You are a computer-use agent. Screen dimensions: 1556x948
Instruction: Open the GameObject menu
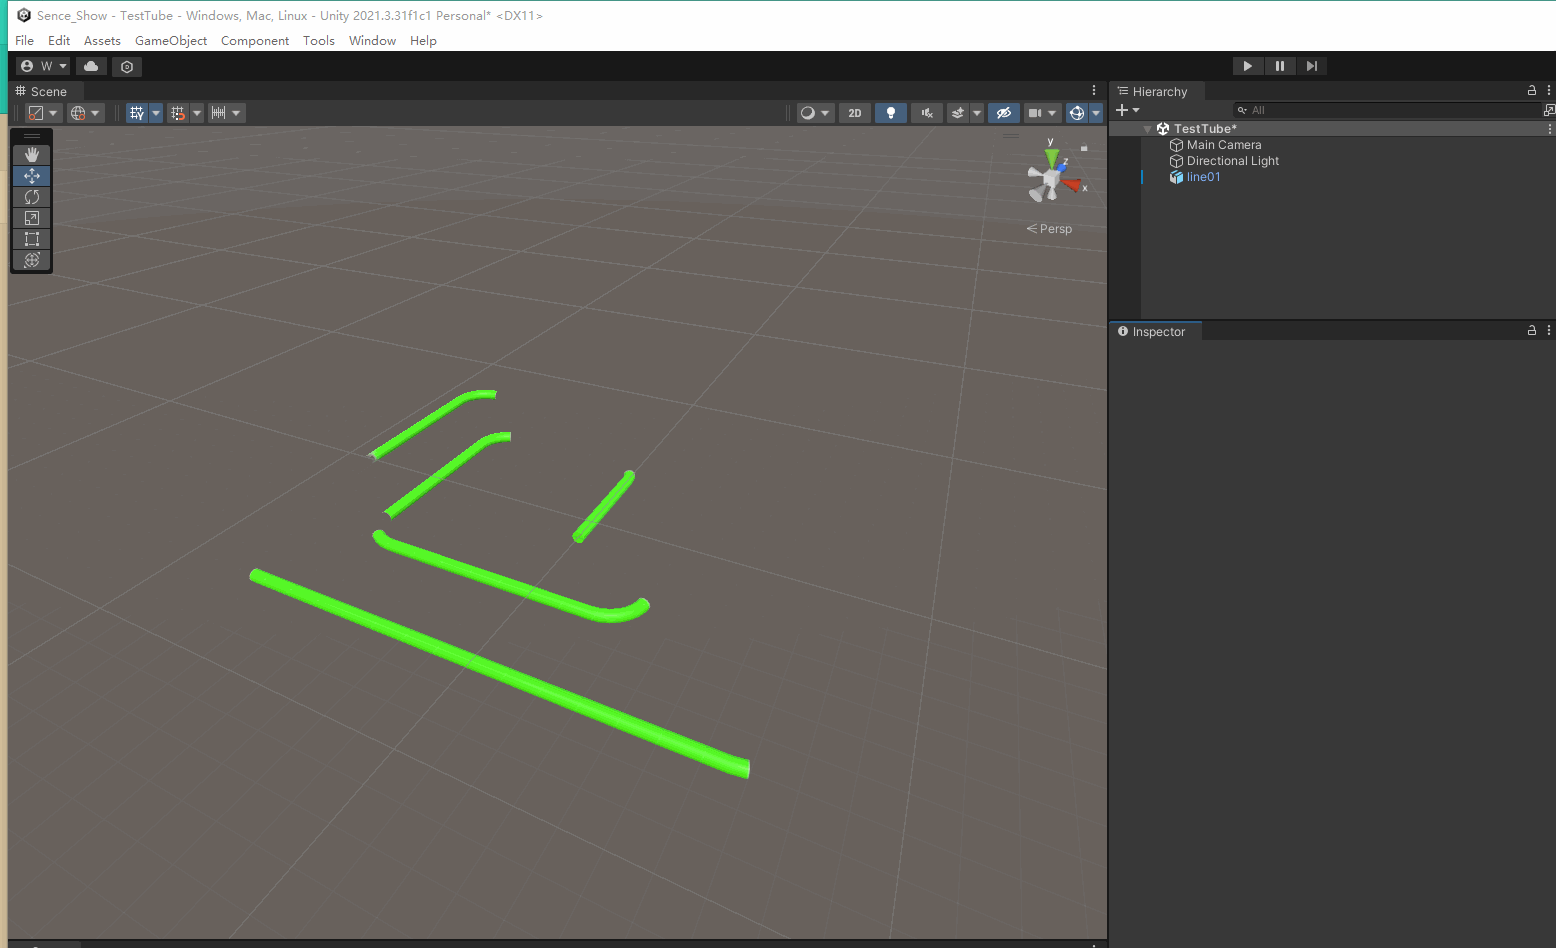click(171, 41)
